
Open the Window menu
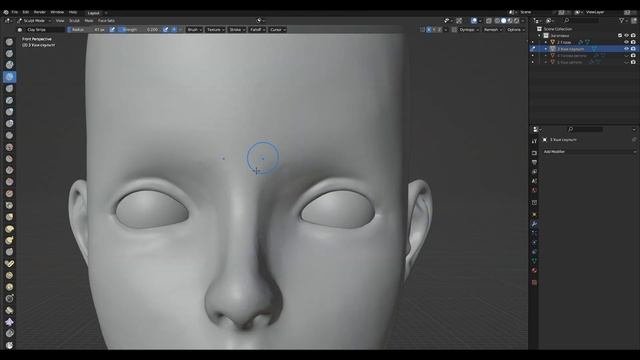click(x=57, y=12)
